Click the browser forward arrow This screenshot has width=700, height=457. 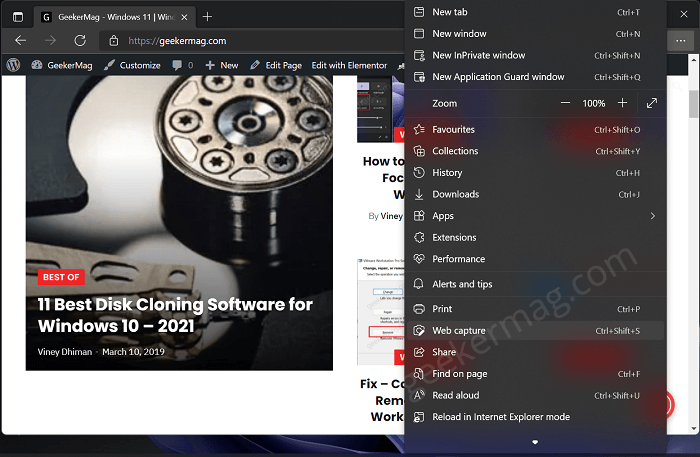[x=50, y=41]
